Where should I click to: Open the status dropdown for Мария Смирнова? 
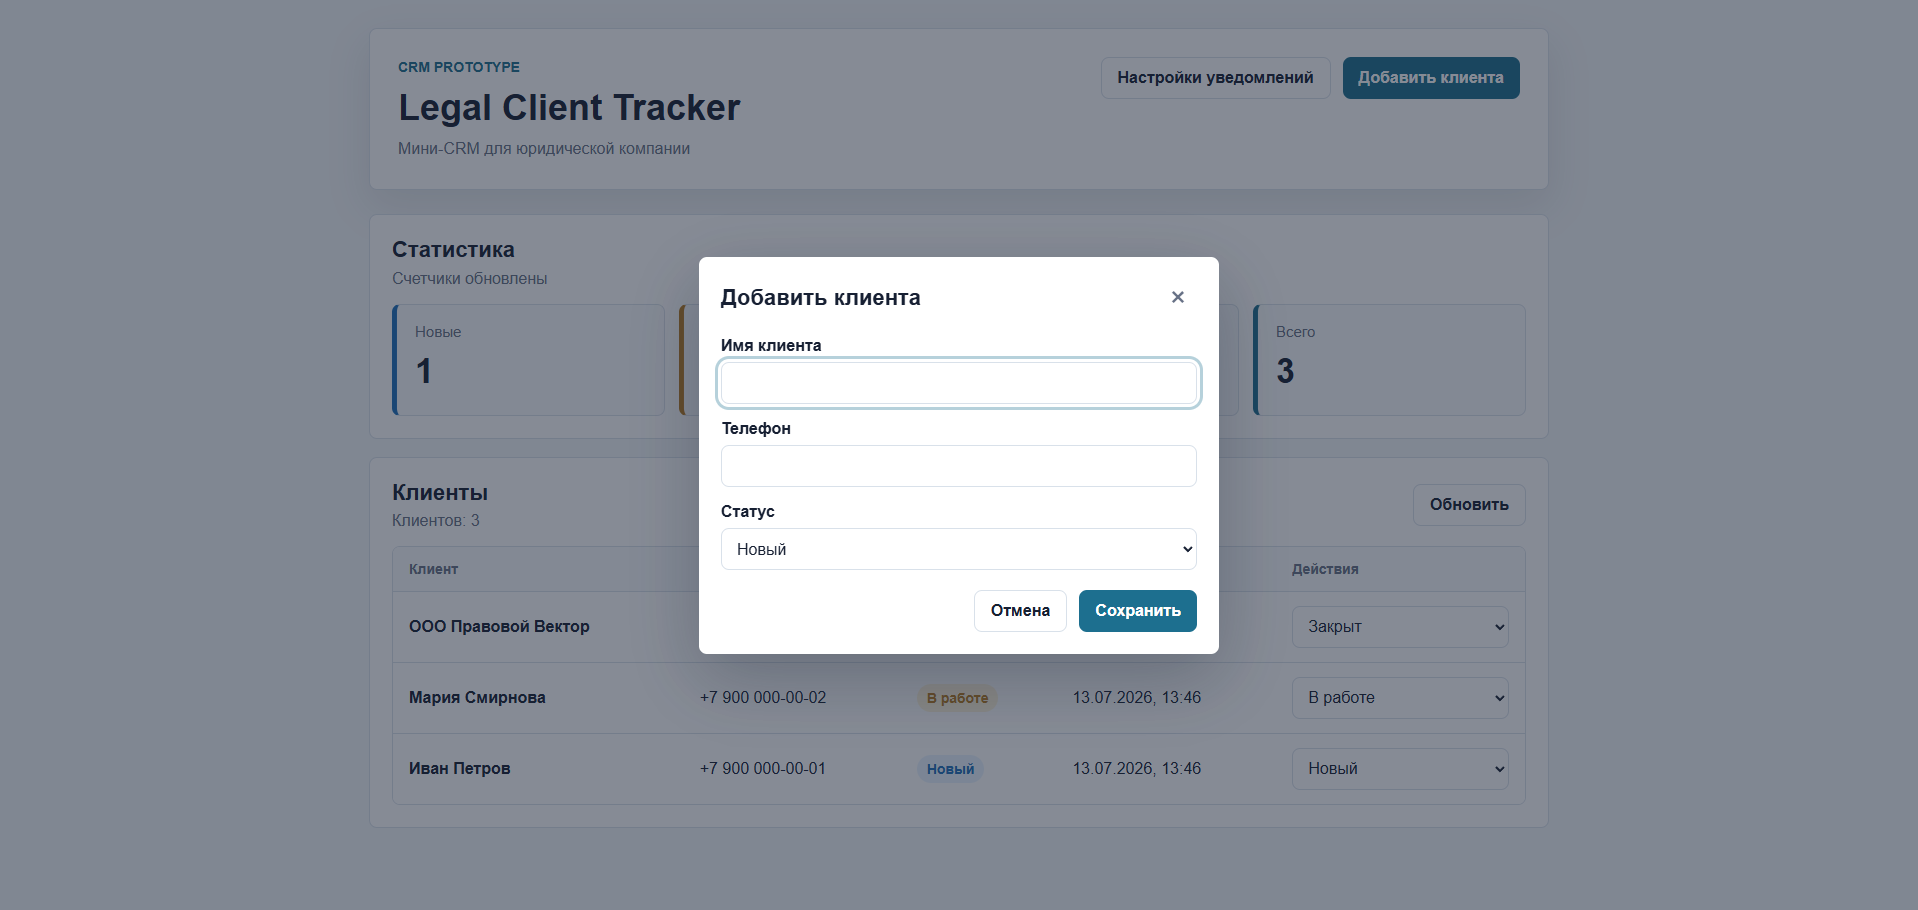click(x=1399, y=698)
